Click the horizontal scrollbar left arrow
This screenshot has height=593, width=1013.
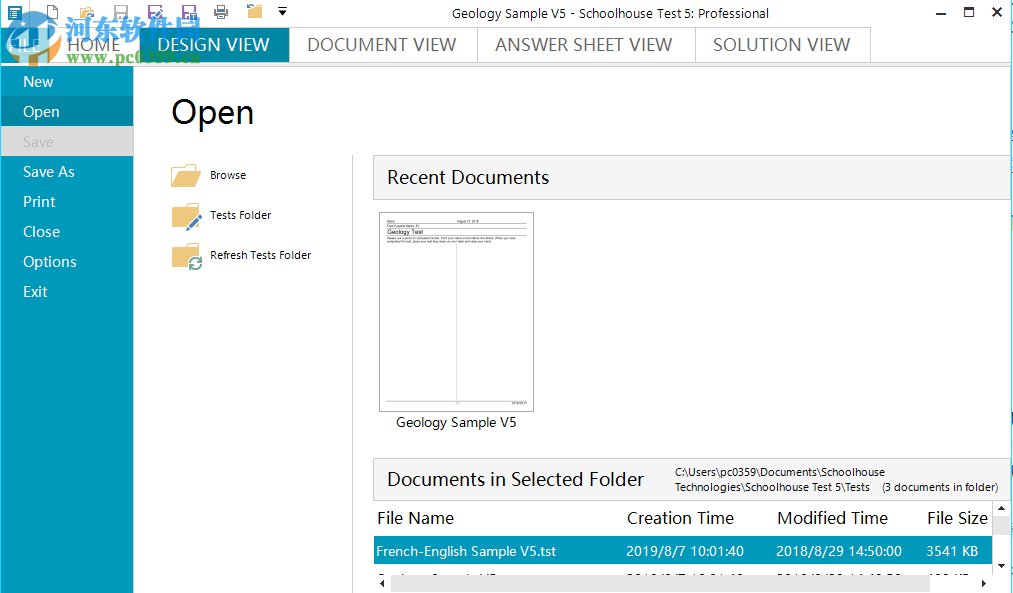click(382, 583)
